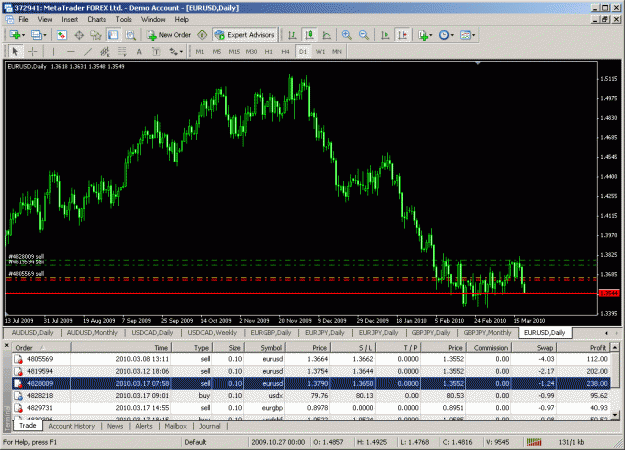
Task: Open the File menu
Action: click(23, 19)
